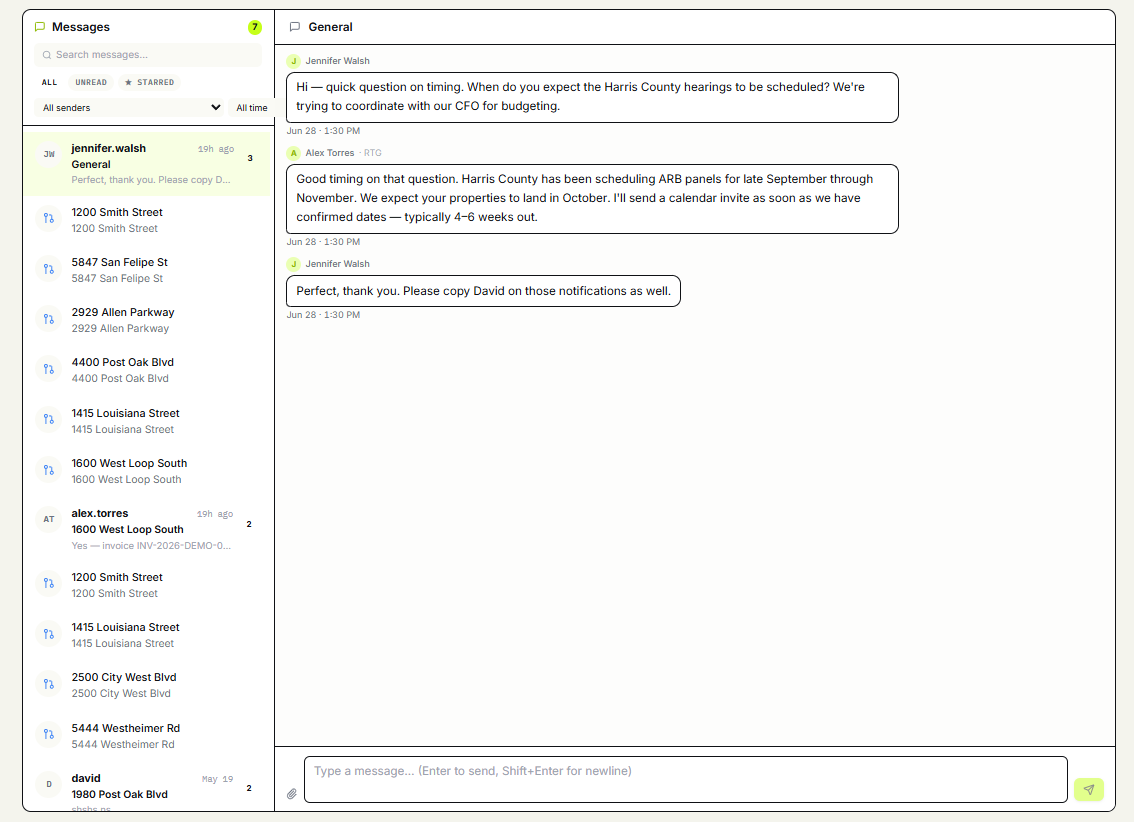Open the jennifer.walsh General conversation
The height and width of the screenshot is (822, 1134).
(147, 164)
